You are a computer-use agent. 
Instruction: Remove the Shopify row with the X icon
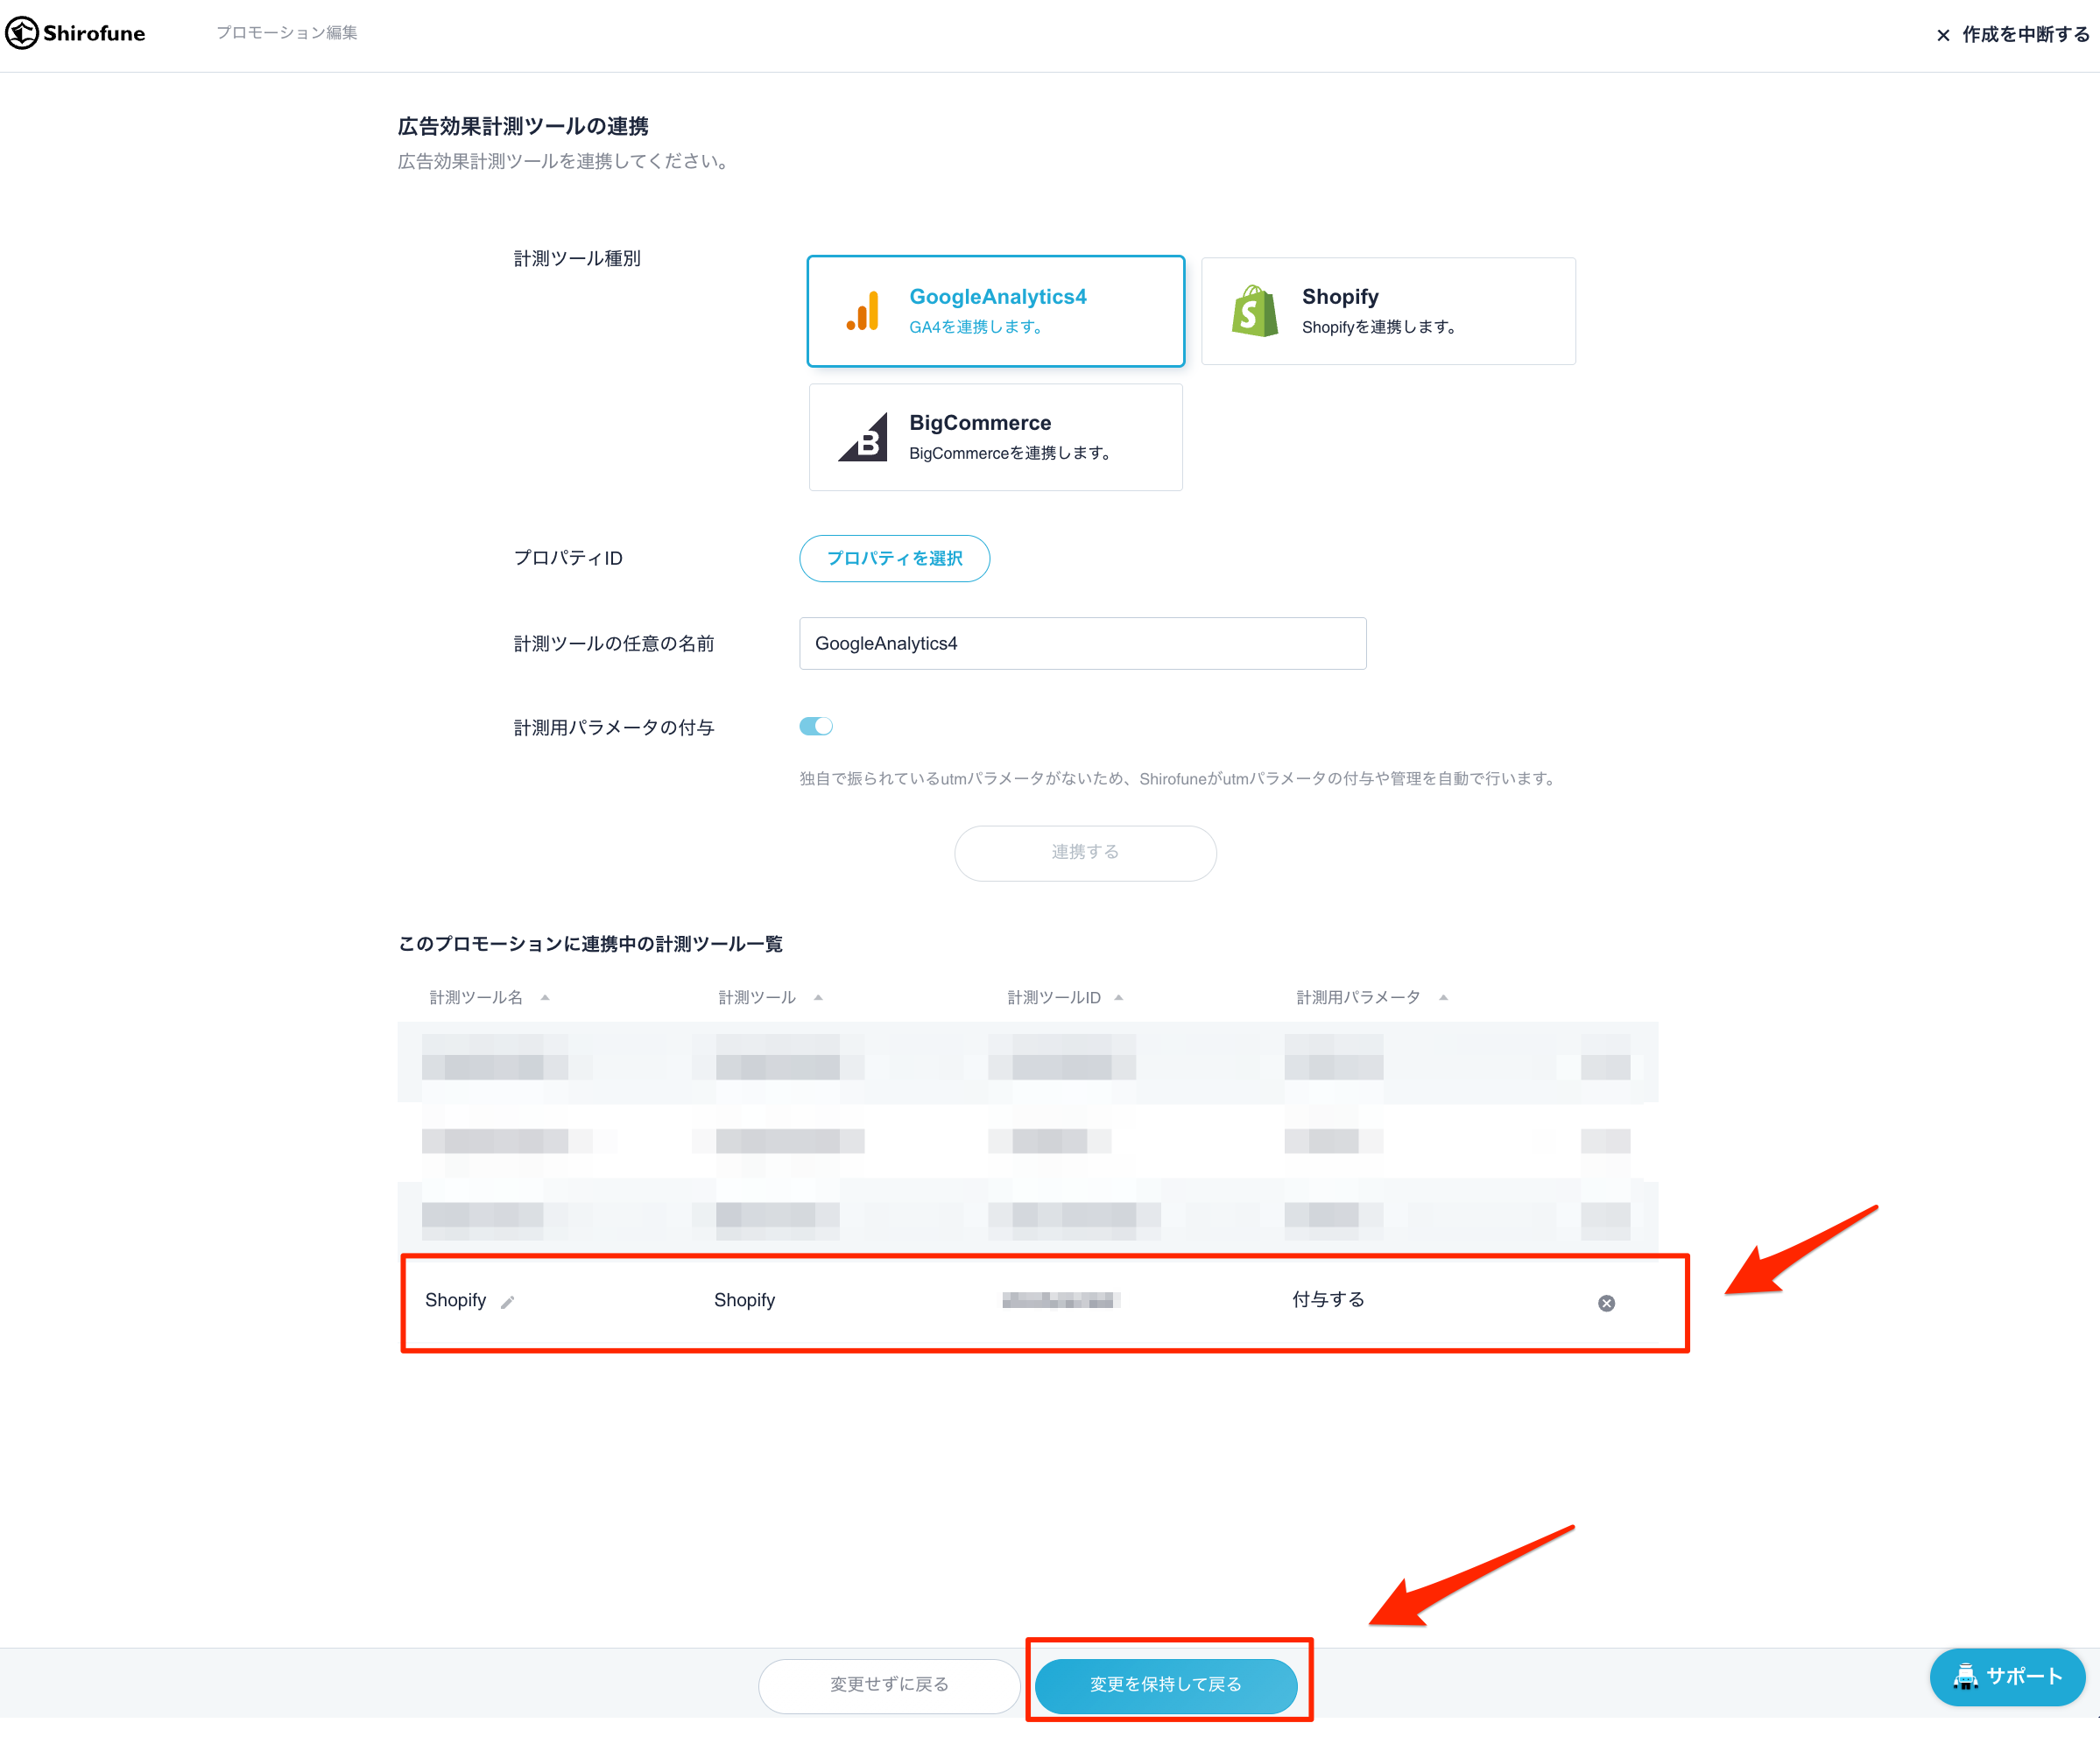[1606, 1302]
